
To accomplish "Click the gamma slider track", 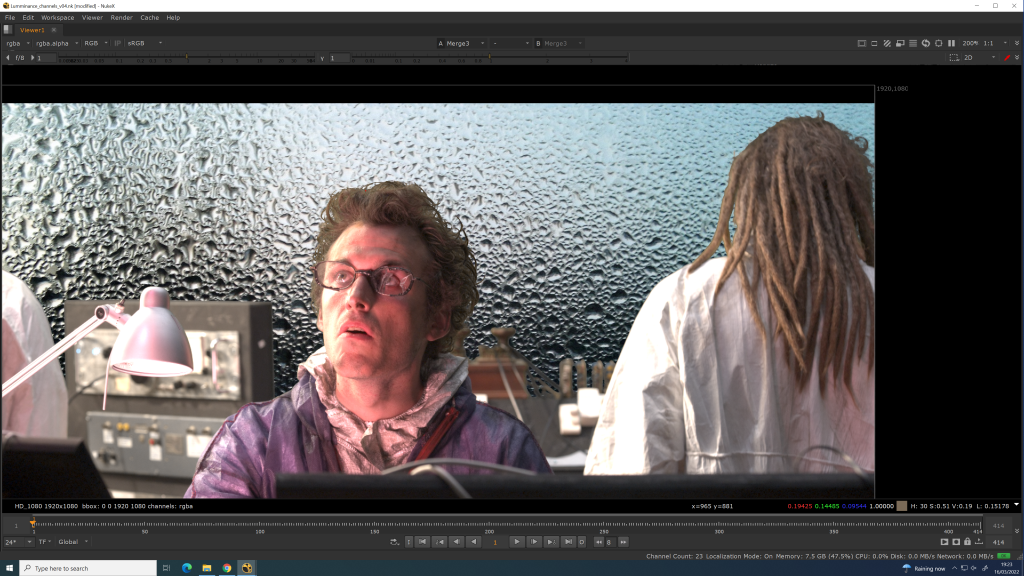I will click(489, 58).
